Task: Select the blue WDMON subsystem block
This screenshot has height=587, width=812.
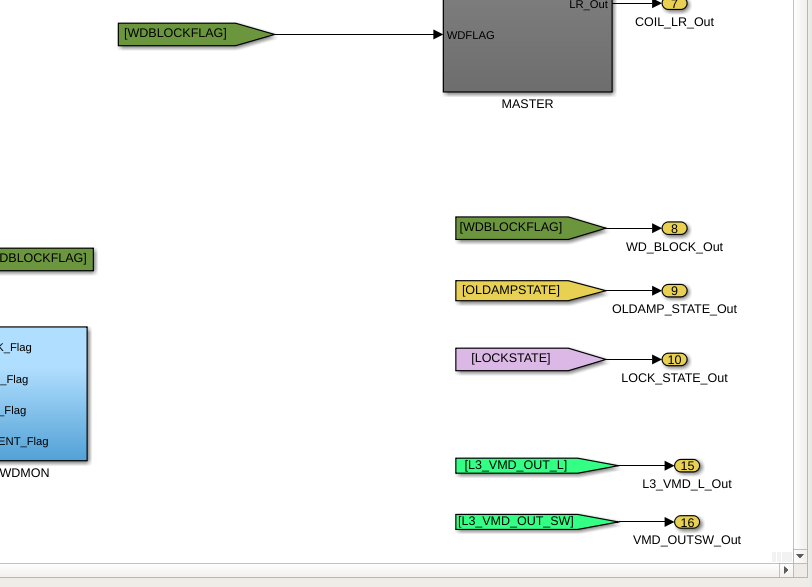Action: coord(44,393)
